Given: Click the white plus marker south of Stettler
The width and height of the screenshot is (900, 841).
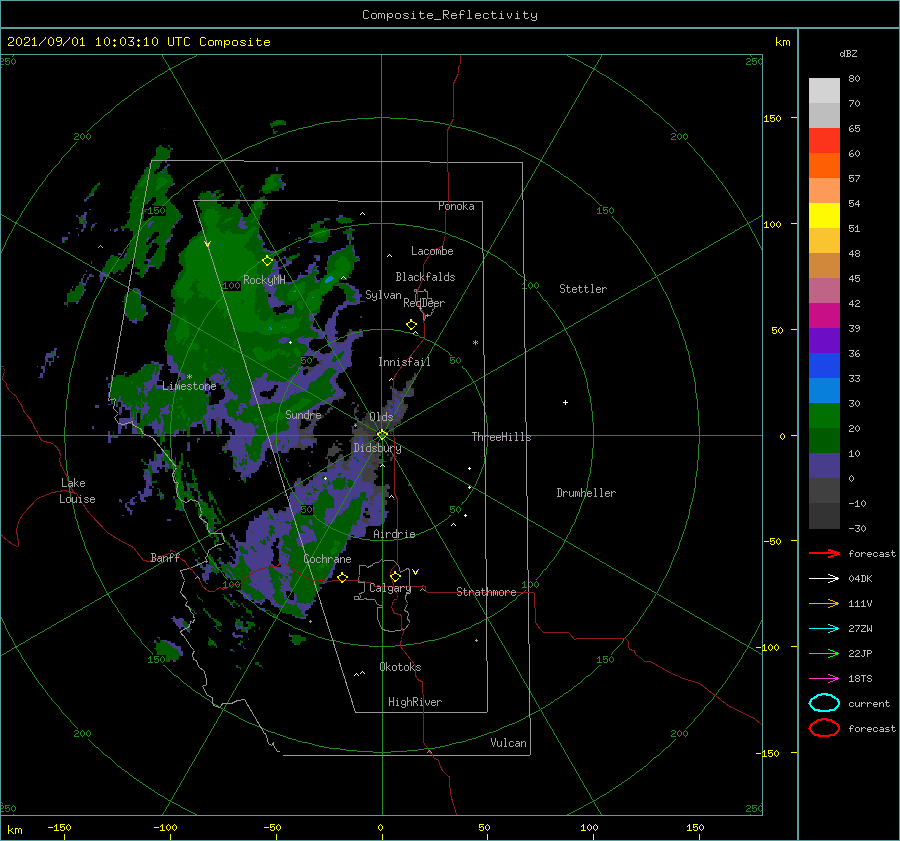Looking at the screenshot, I should pyautogui.click(x=565, y=402).
